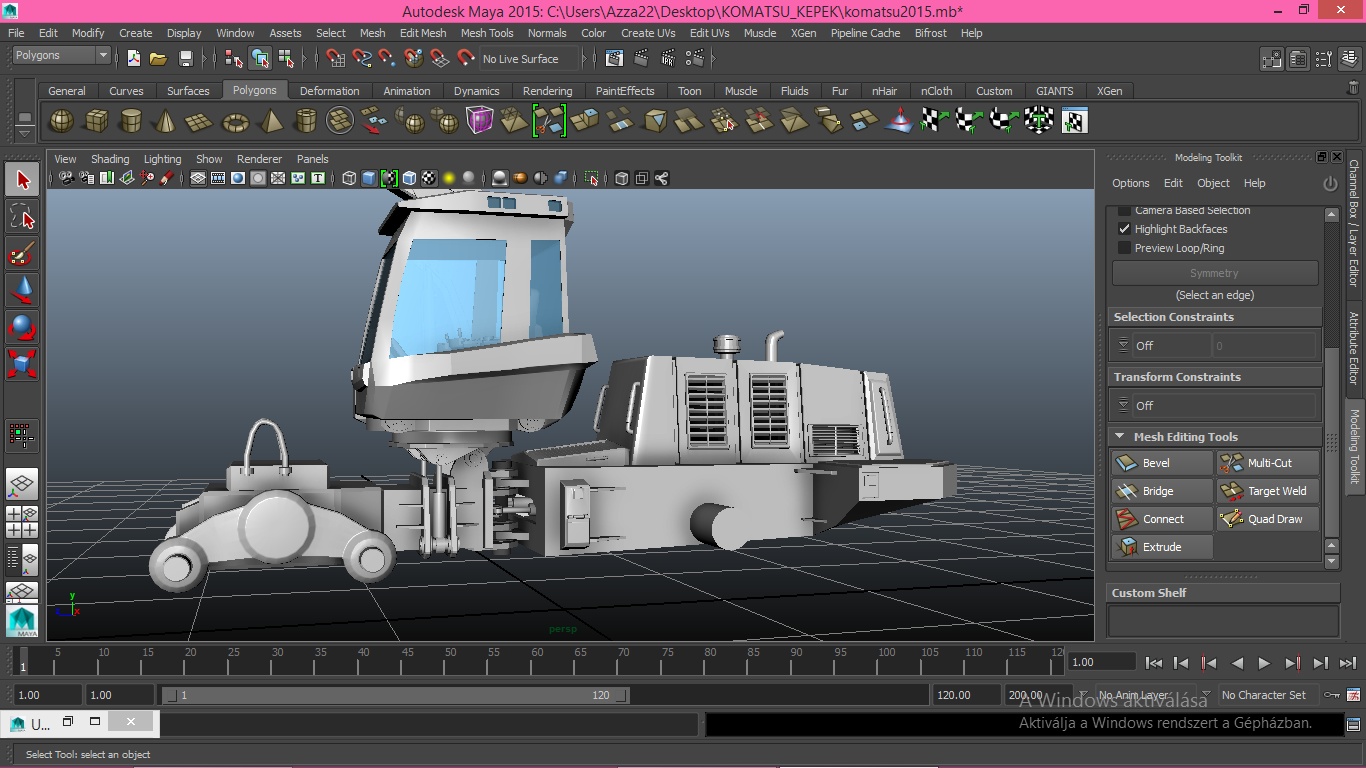Toggle the Modeling Toolkit power button

(x=1330, y=184)
